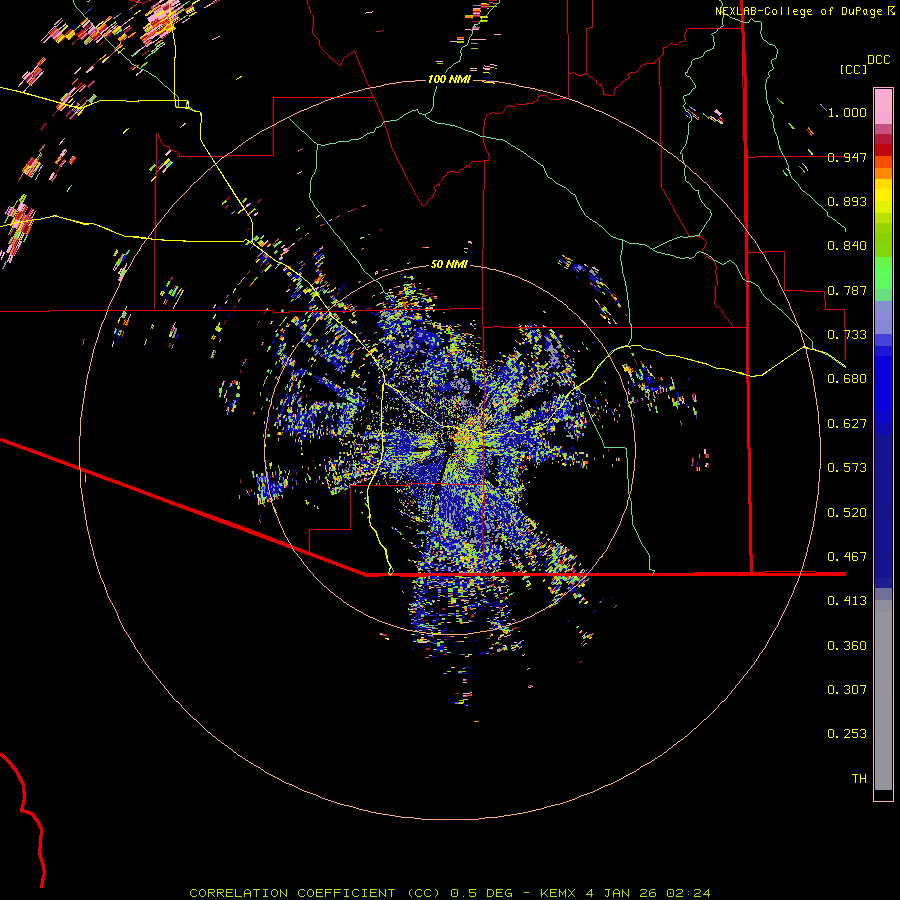Click the TH threshold label
The width and height of the screenshot is (900, 900).
859,779
